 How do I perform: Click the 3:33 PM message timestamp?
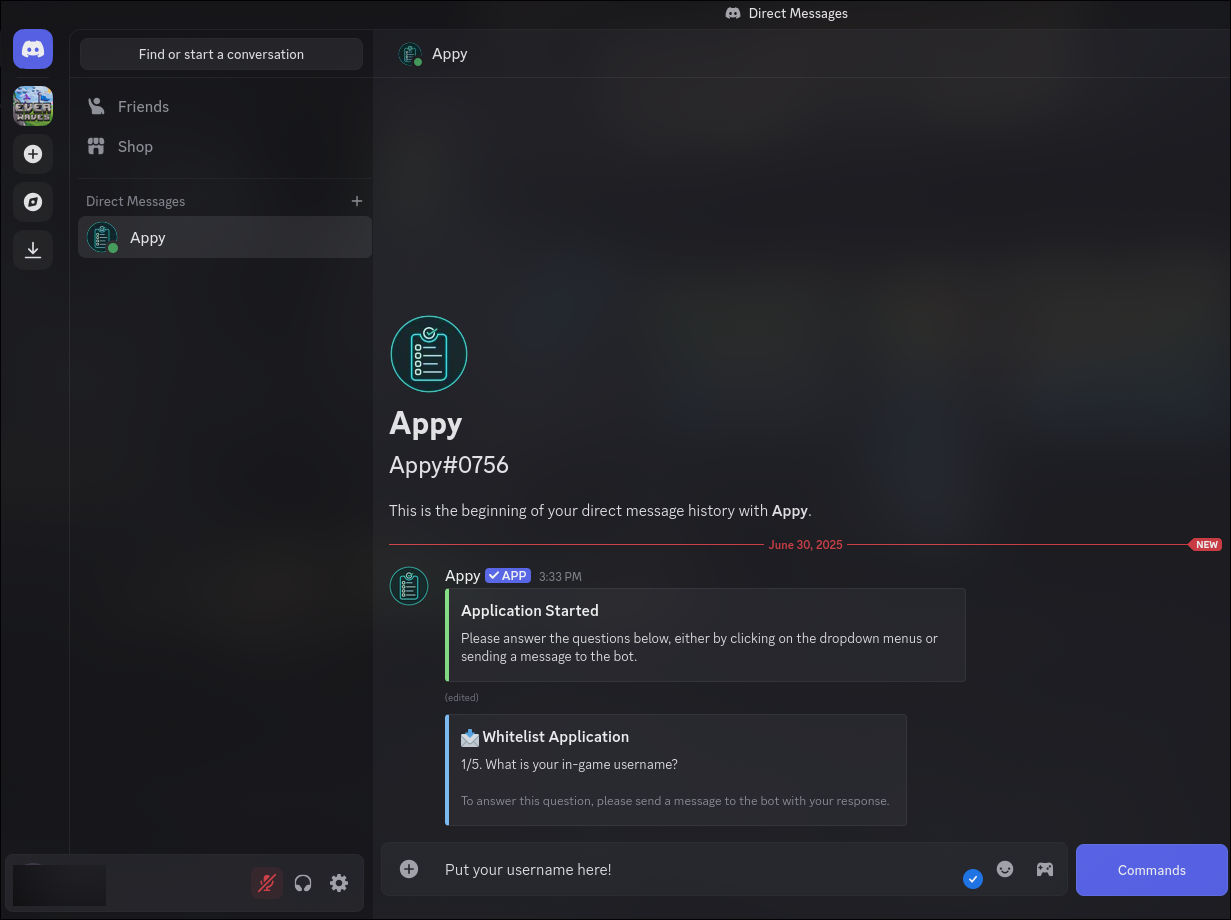[560, 577]
